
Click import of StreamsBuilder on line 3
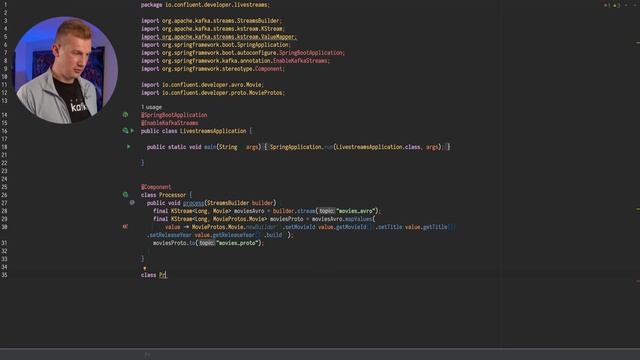coord(211,21)
